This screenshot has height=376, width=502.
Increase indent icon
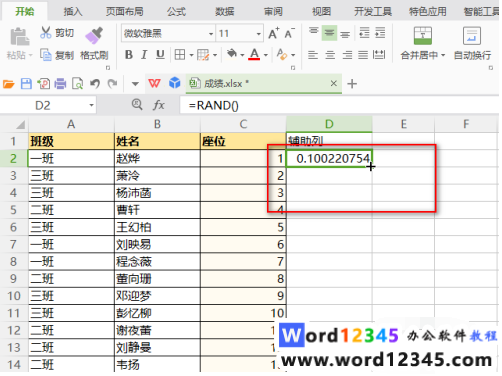(x=380, y=33)
